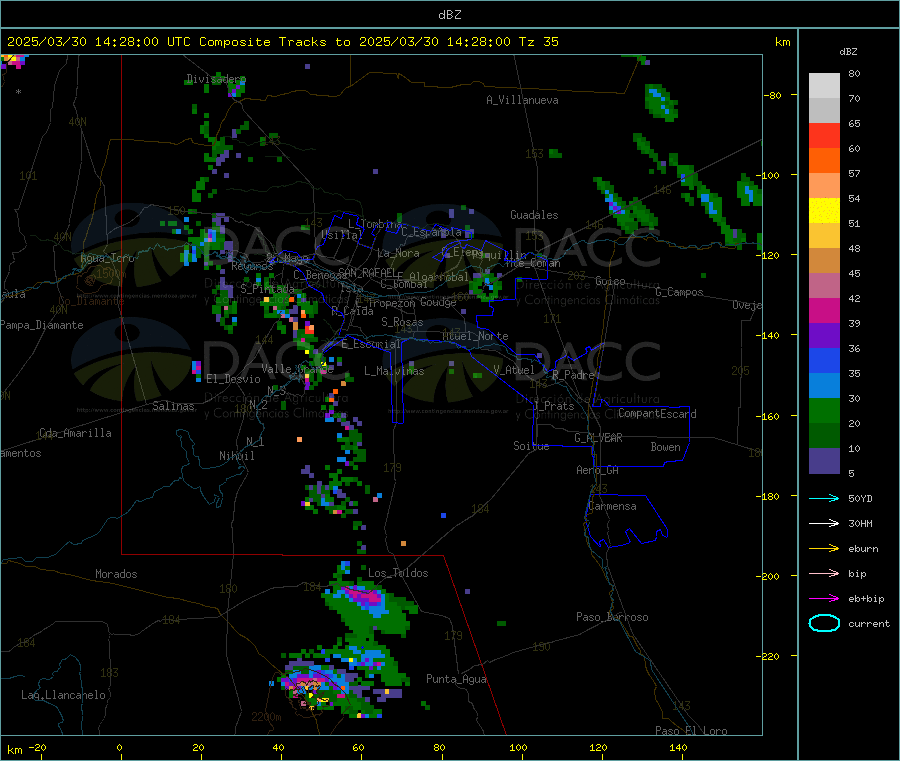Click the white 30HM arrow legend icon
This screenshot has height=761, width=900.
click(824, 523)
